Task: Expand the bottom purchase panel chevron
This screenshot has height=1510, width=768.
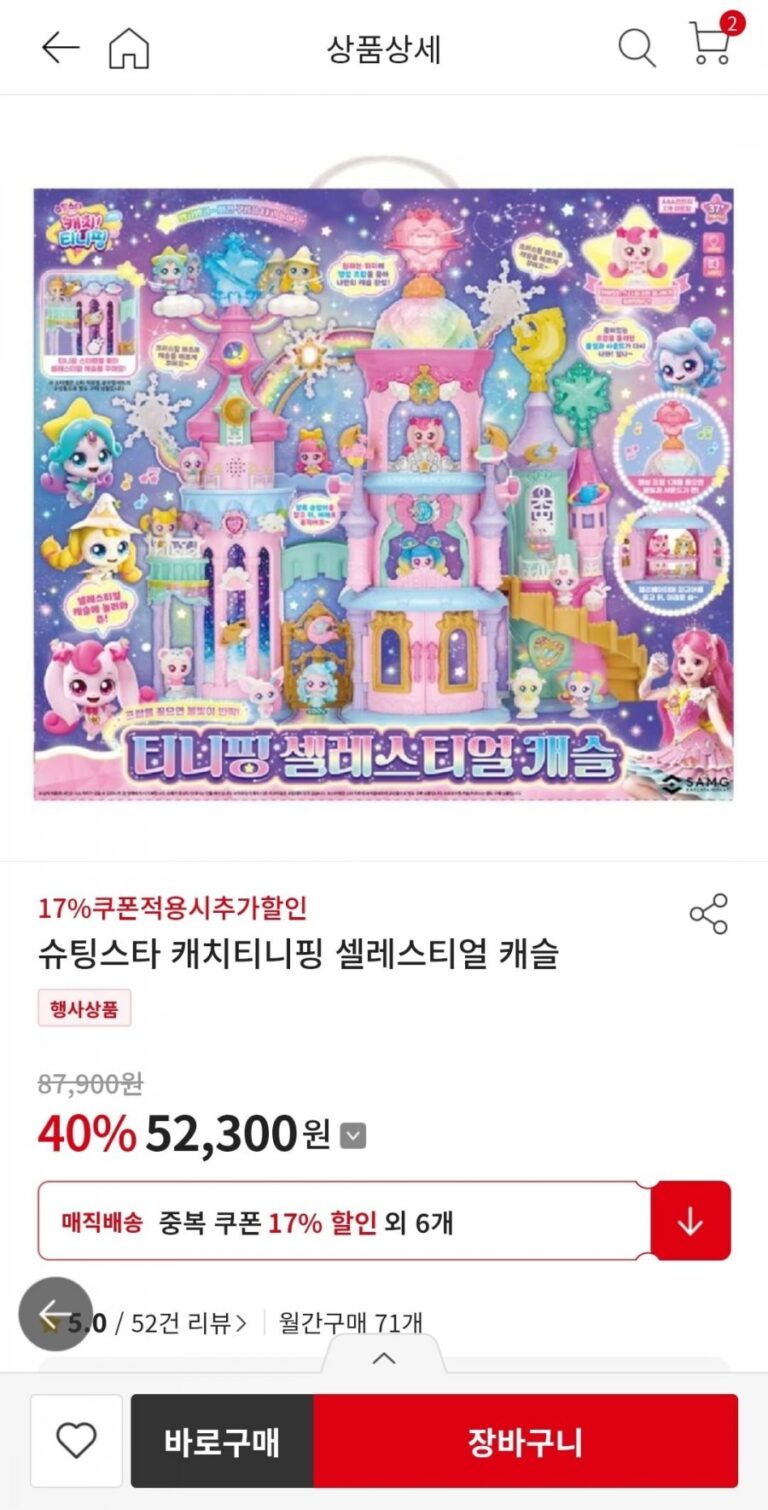Action: click(384, 1358)
